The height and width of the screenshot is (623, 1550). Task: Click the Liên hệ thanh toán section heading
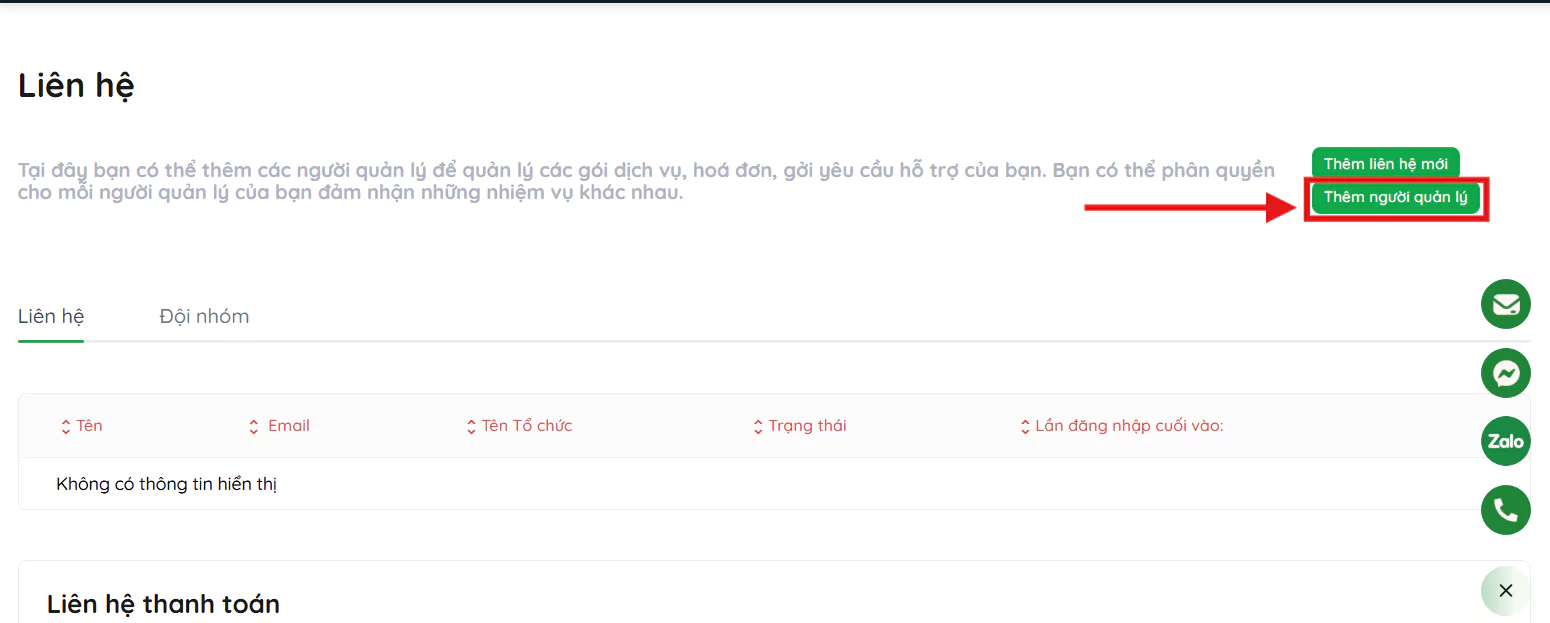(163, 604)
